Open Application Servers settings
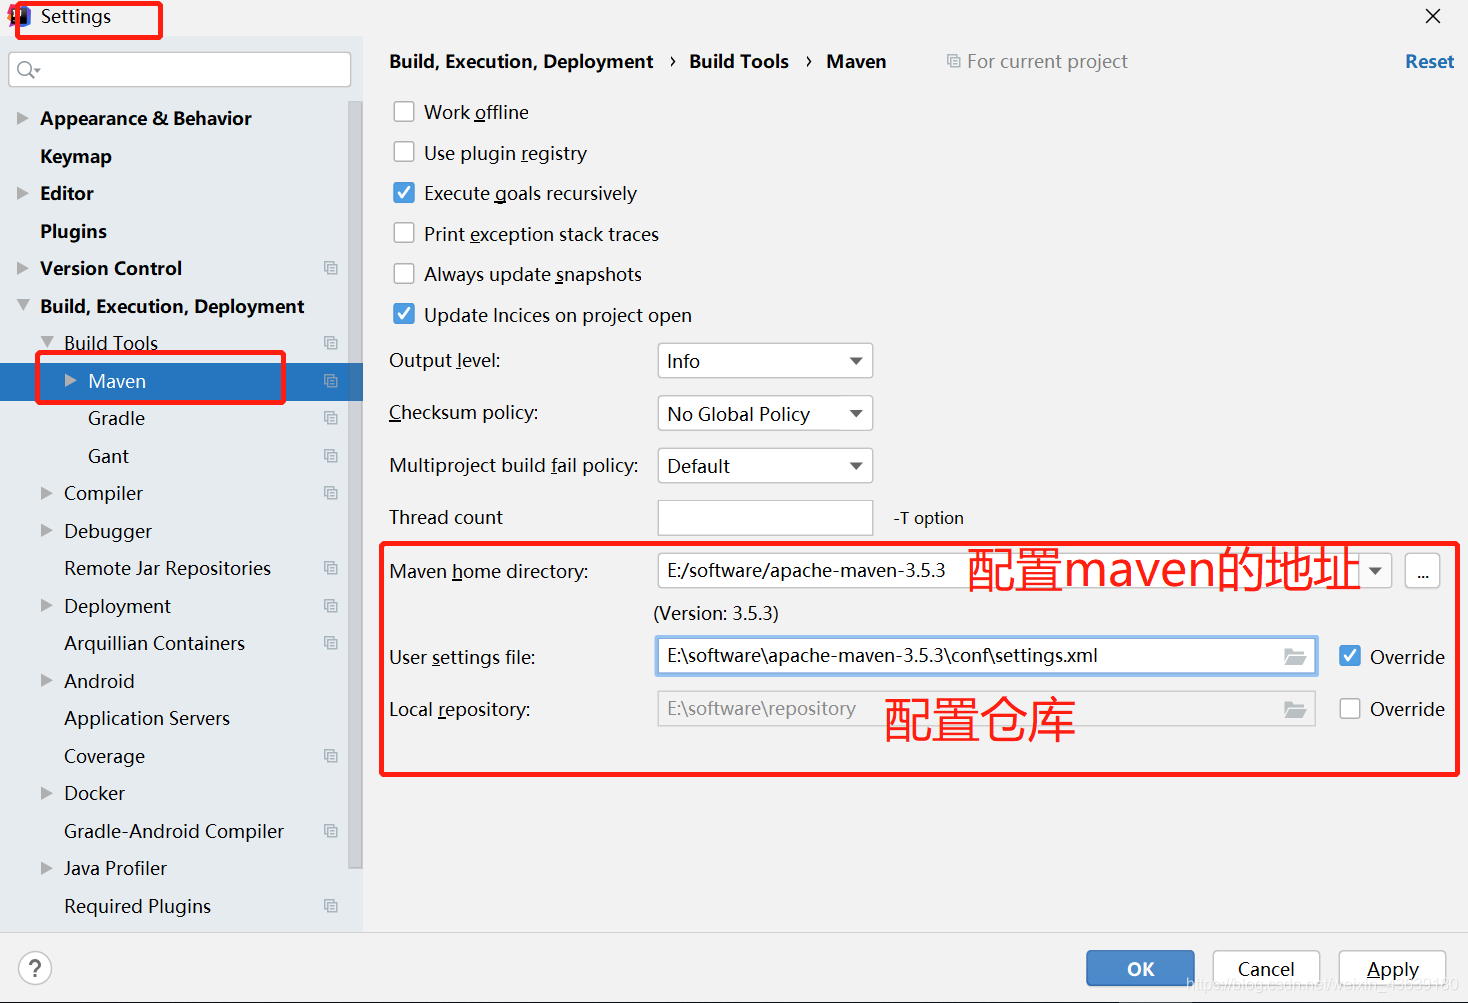 pos(147,718)
